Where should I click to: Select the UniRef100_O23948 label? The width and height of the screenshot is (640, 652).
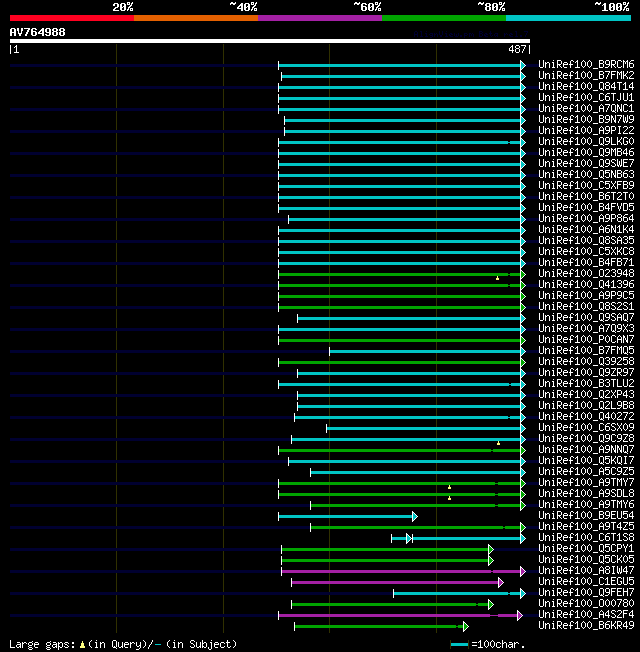pyautogui.click(x=586, y=274)
